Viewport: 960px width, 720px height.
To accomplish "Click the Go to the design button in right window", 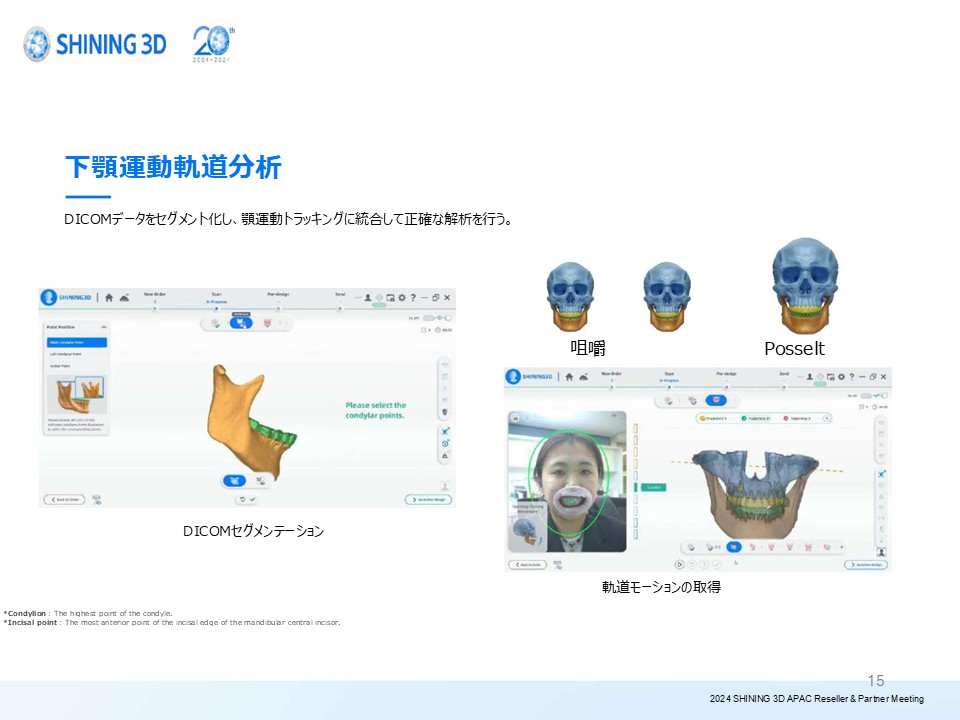I will tap(865, 564).
